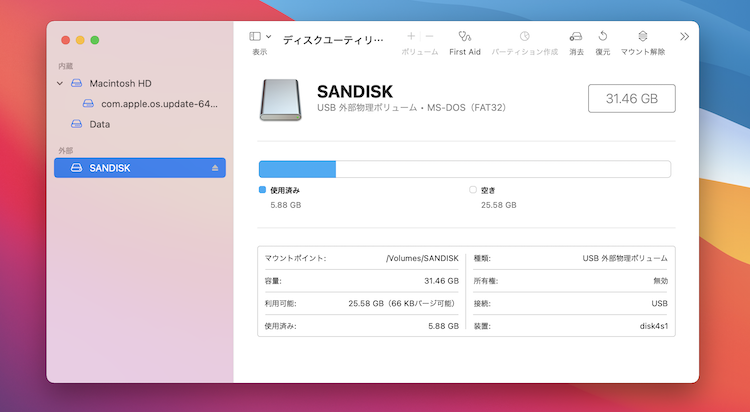Click the white 空き legend swatch
The image size is (750, 412).
click(x=473, y=190)
